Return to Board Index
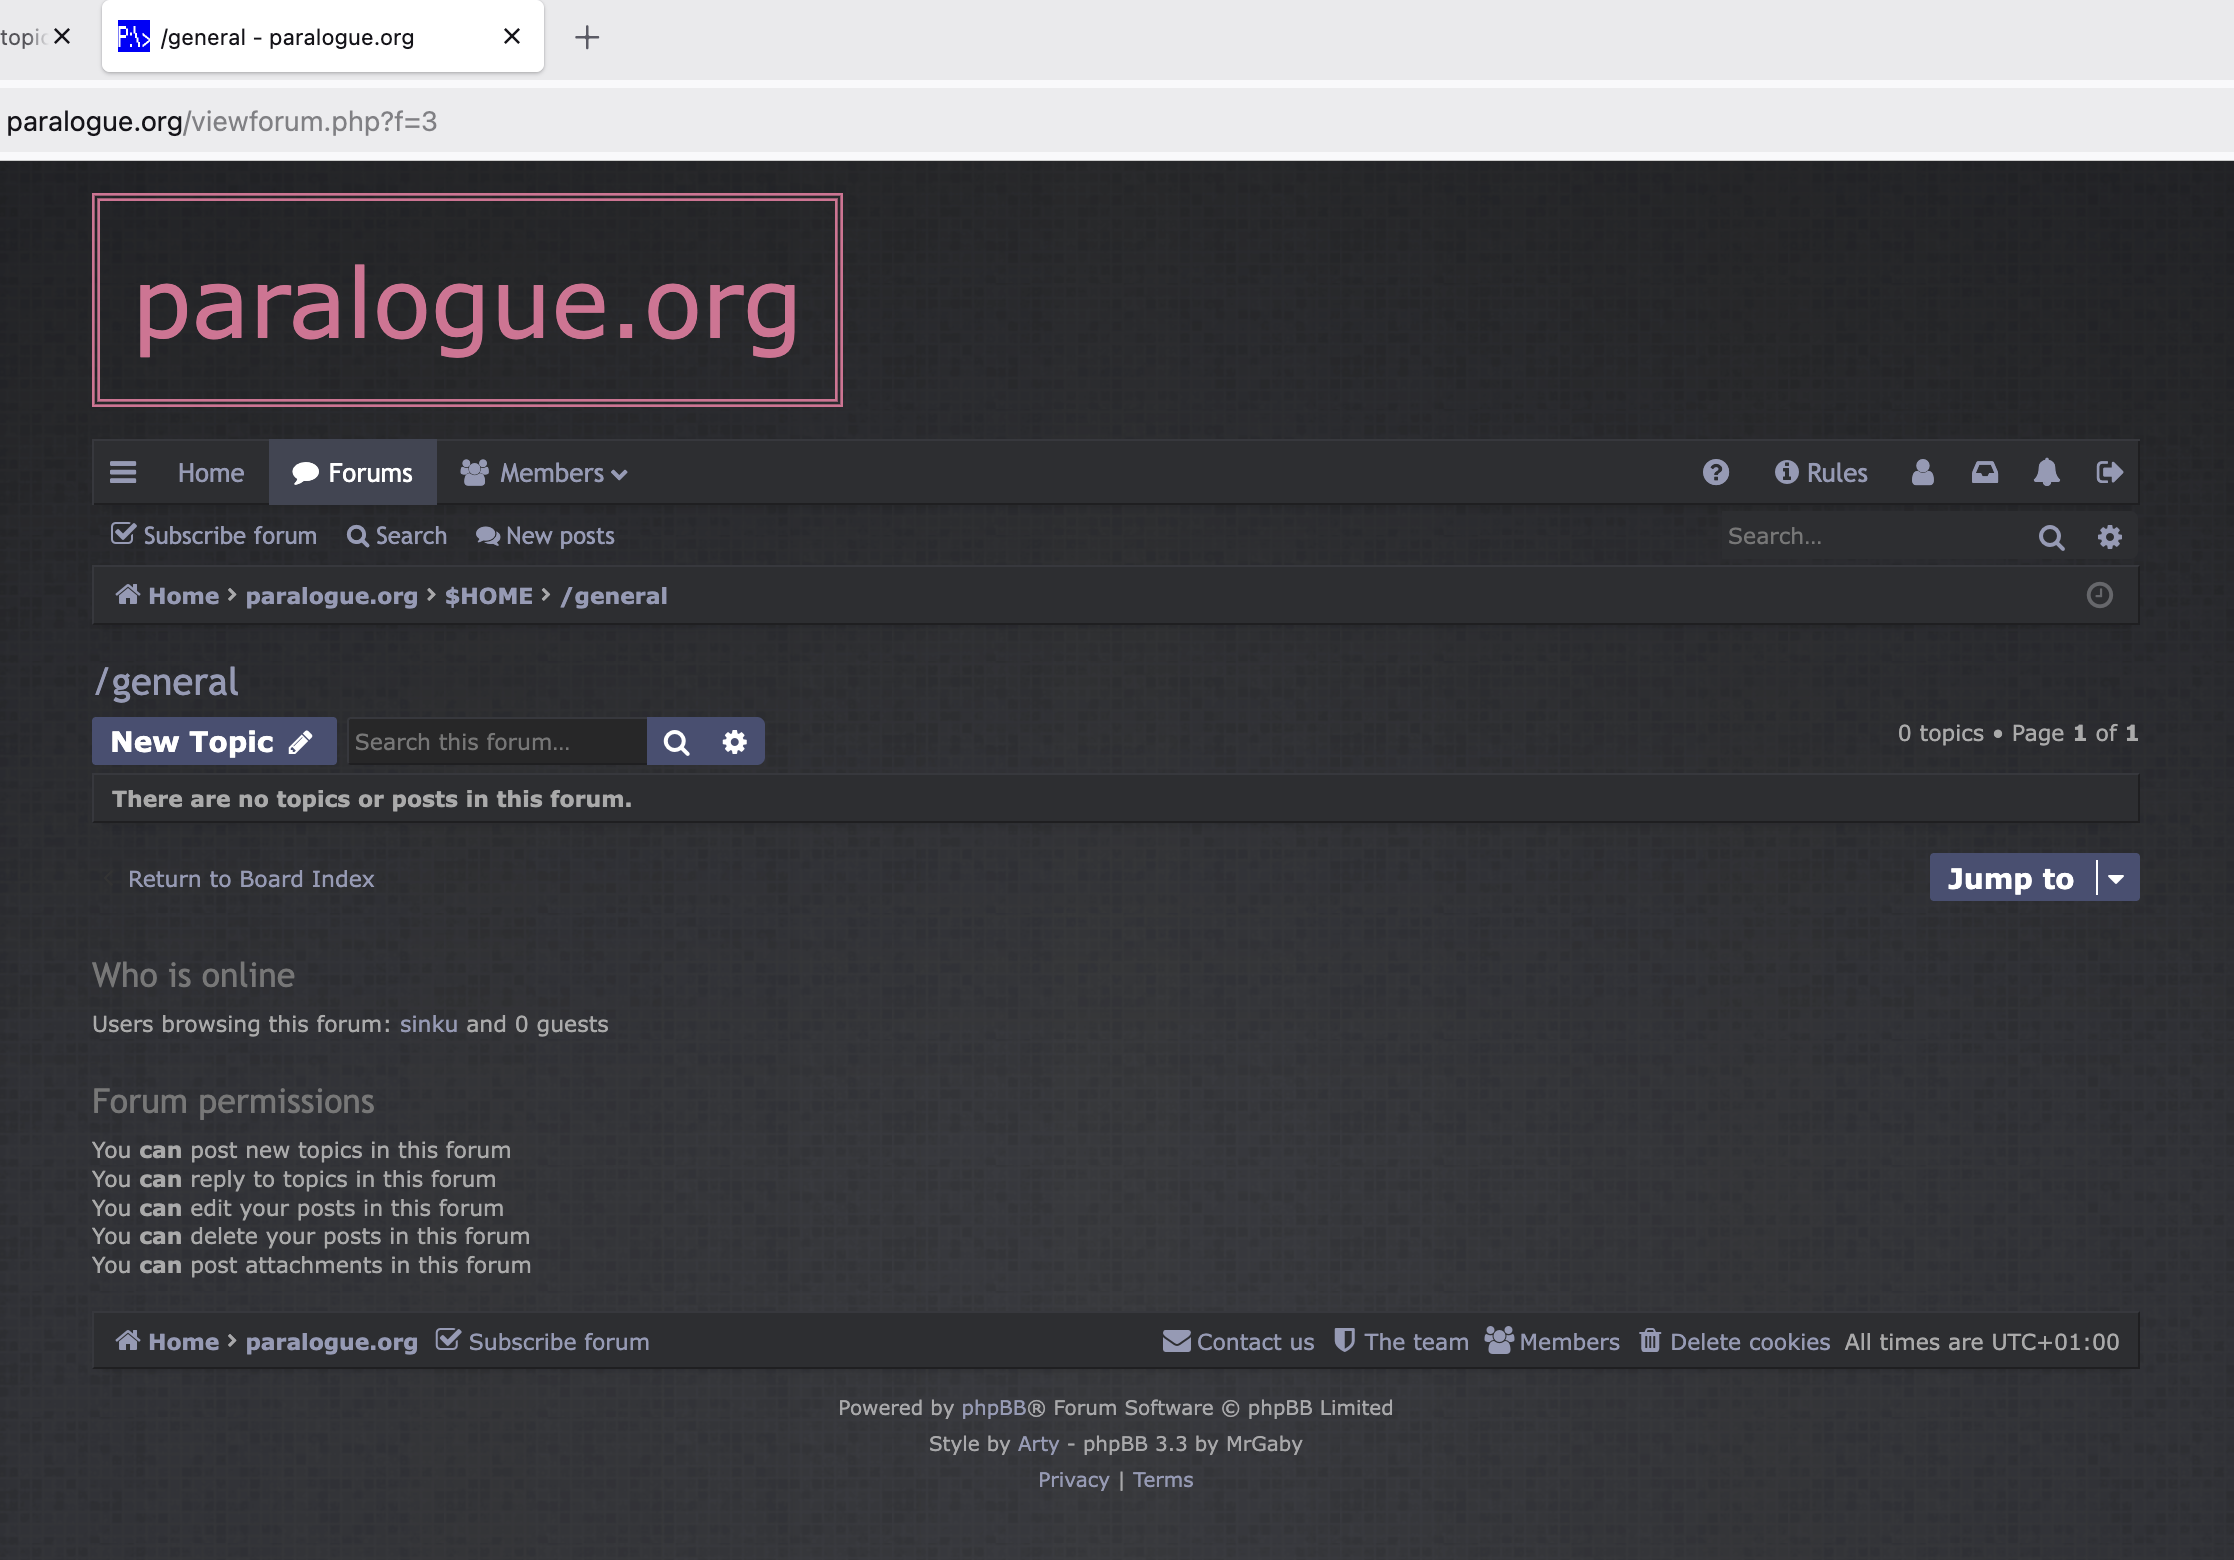Screen dimensions: 2234x1560 251,879
